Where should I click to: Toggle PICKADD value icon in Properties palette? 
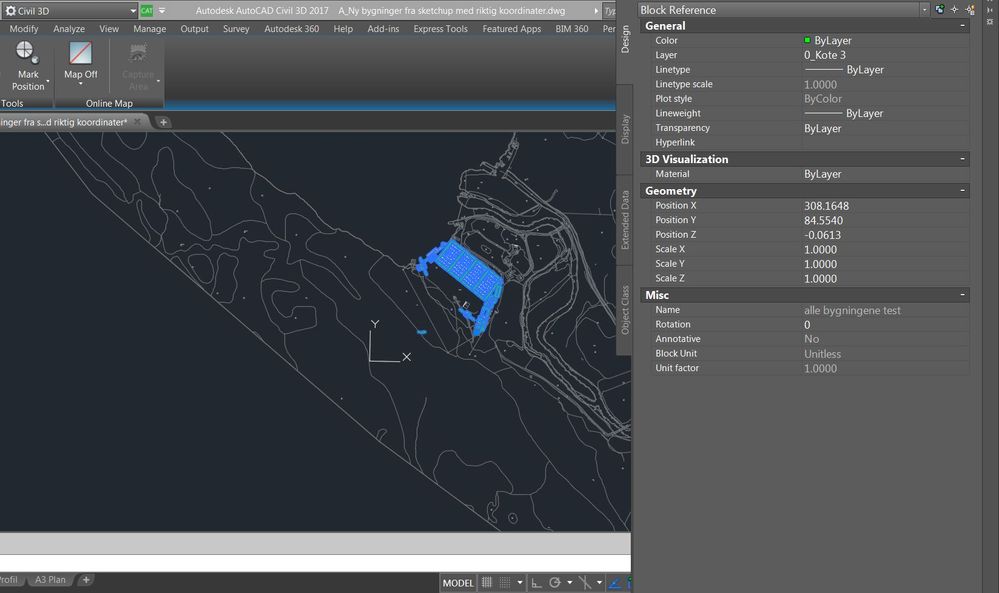pos(940,10)
